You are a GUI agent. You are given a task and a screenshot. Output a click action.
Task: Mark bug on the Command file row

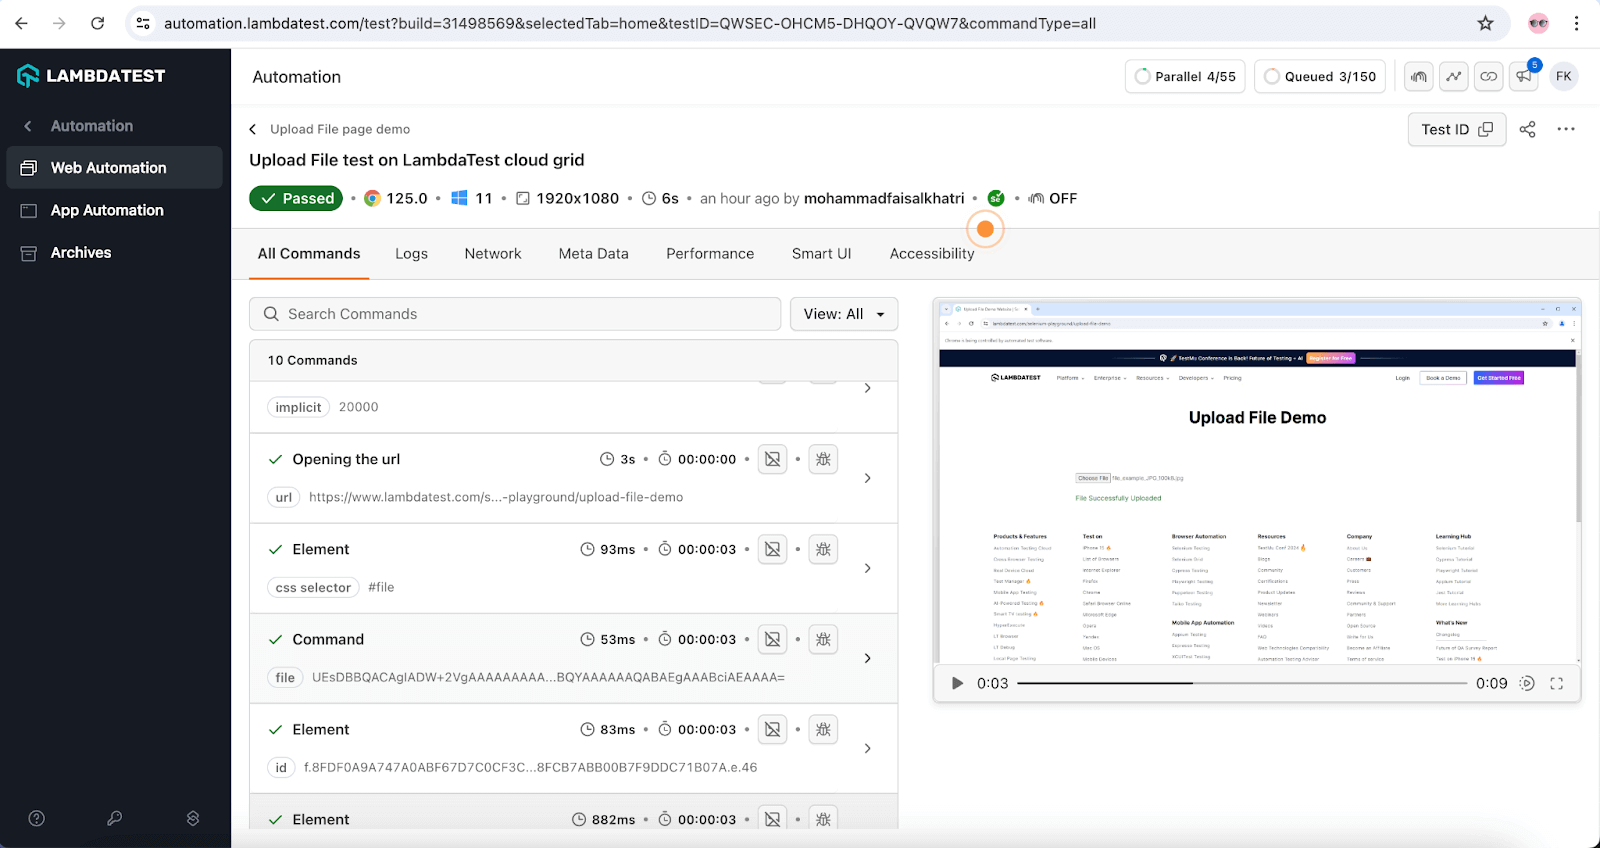click(823, 639)
